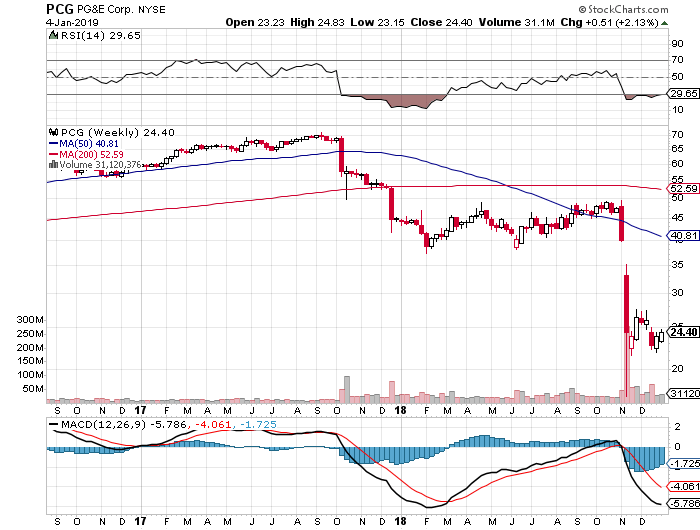Click the 52.59 MA(200) price tag on right axis
Image resolution: width=700 pixels, height=530 pixels.
point(683,188)
